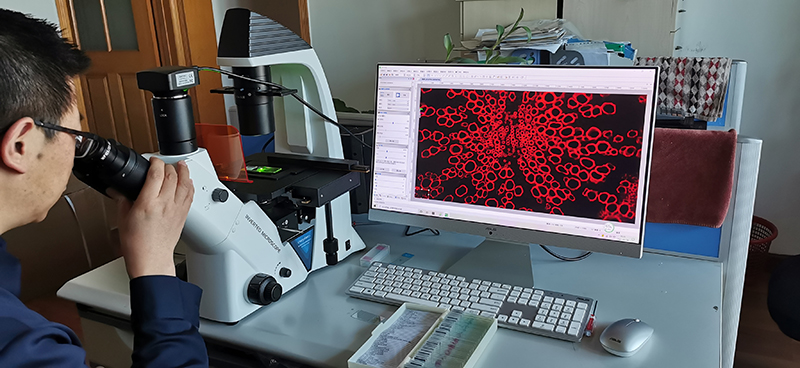Adjust the first slider in the left panel
This screenshot has width=800, height=368.
coord(393,122)
